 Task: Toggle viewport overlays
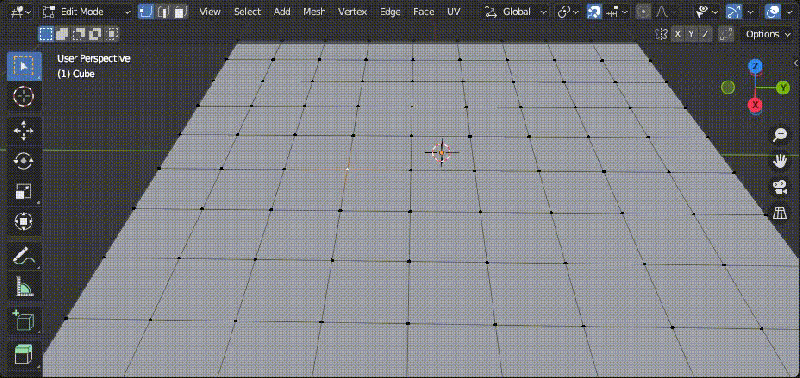[x=773, y=11]
